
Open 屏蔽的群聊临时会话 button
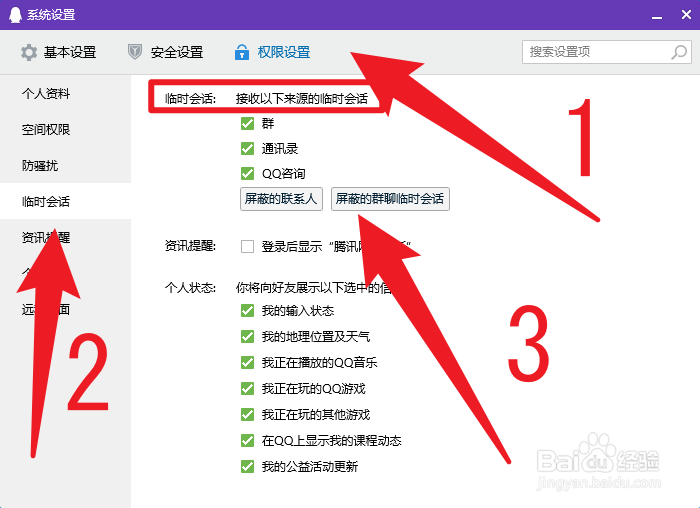[x=390, y=199]
